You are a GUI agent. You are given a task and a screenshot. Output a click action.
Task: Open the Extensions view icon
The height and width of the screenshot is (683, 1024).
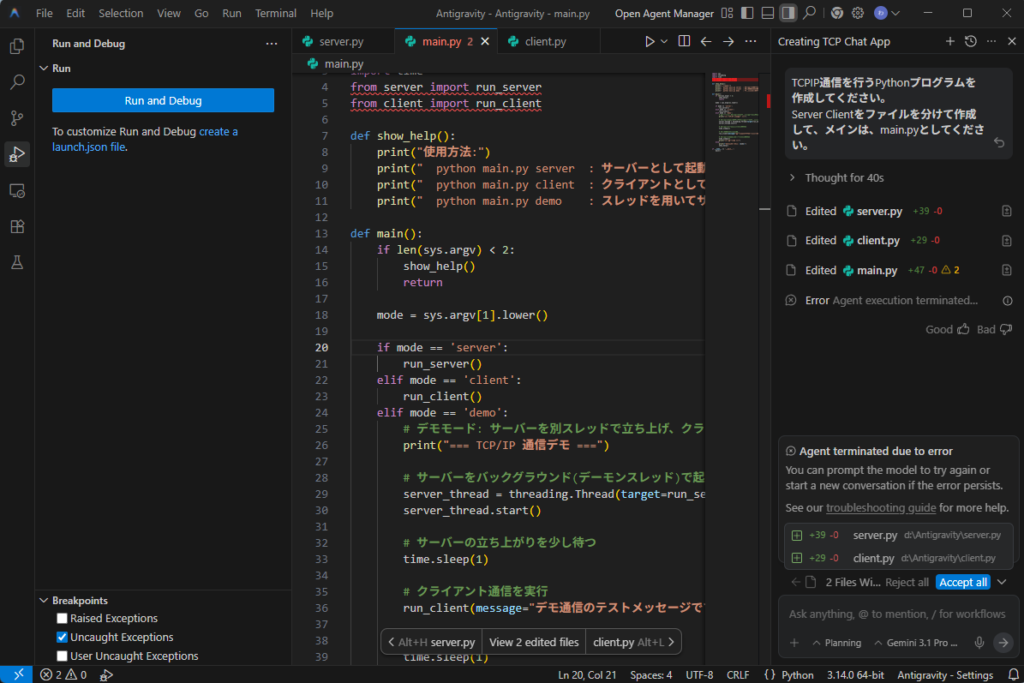click(x=17, y=226)
